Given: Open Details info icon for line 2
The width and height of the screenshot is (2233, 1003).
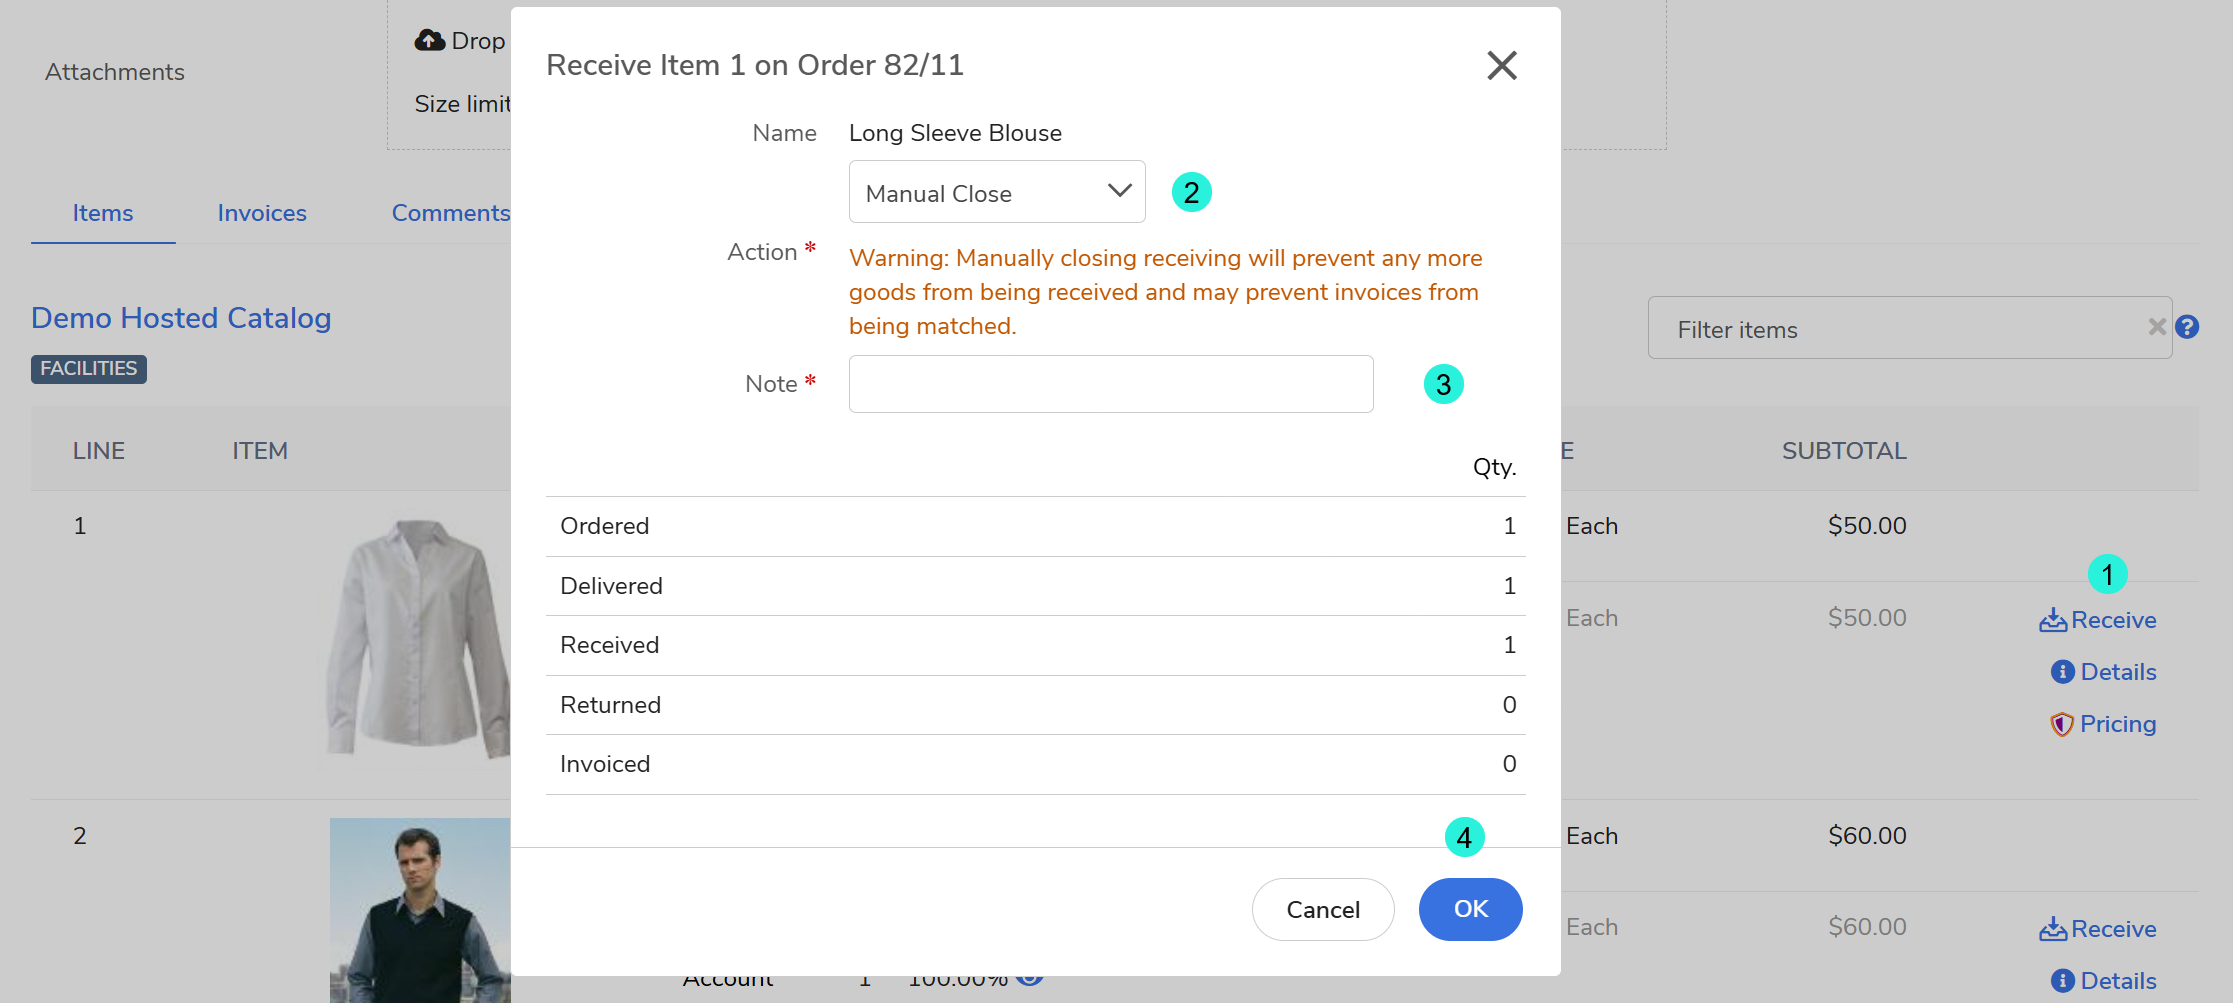Looking at the screenshot, I should click(x=2062, y=981).
